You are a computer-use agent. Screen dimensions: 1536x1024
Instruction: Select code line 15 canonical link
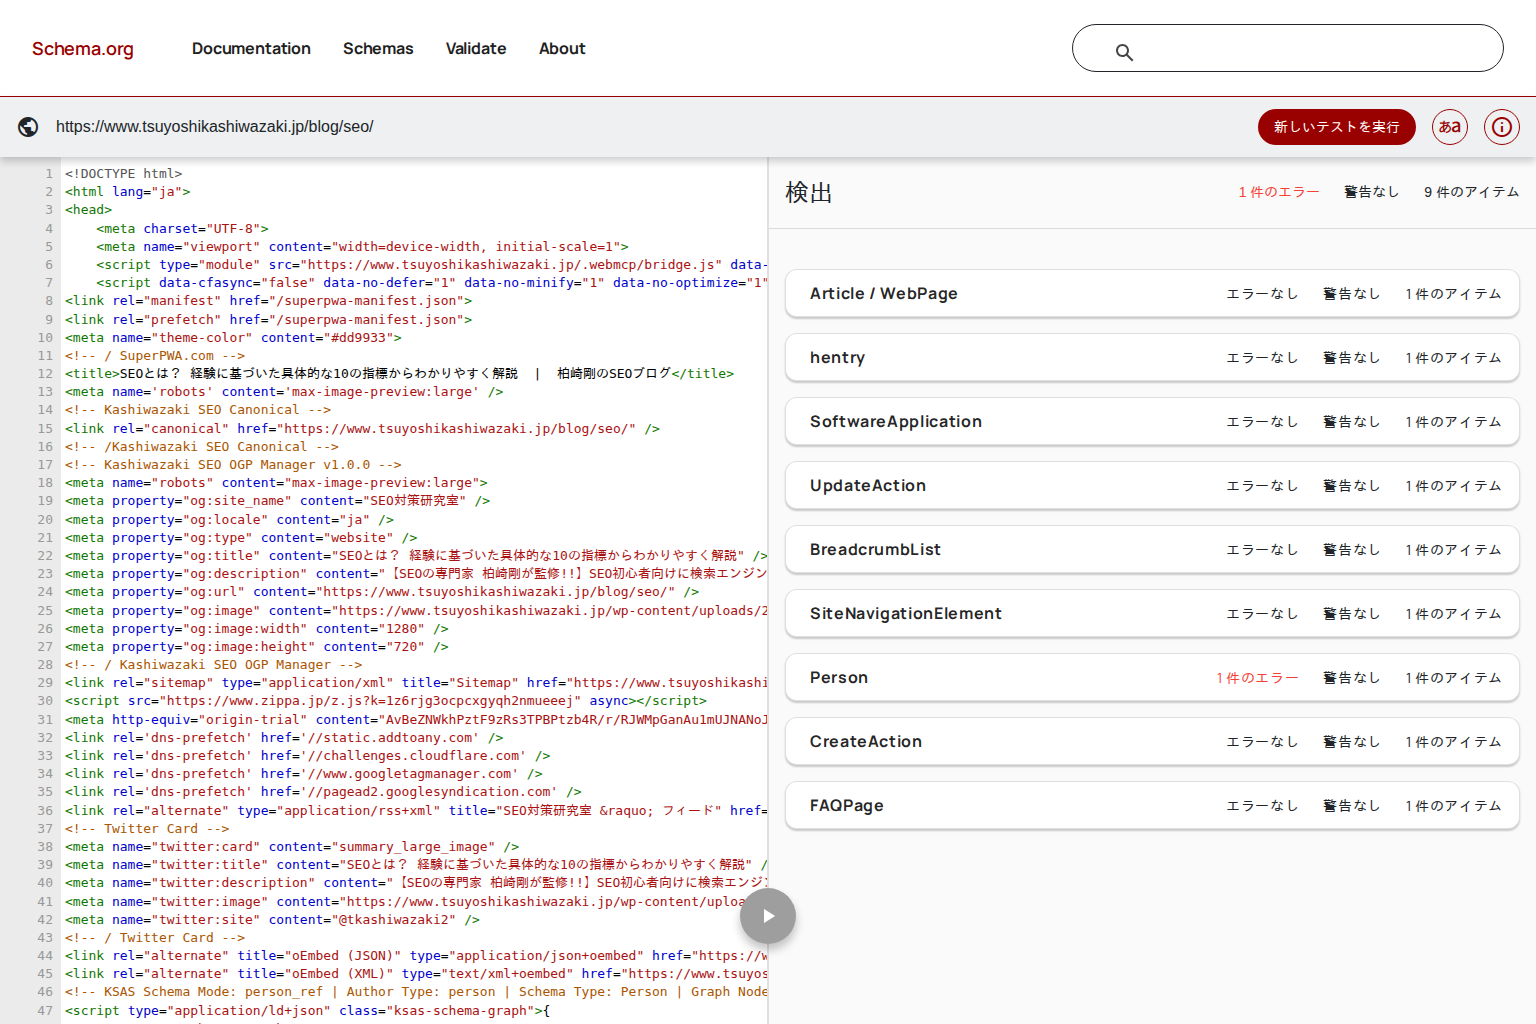[x=362, y=429]
